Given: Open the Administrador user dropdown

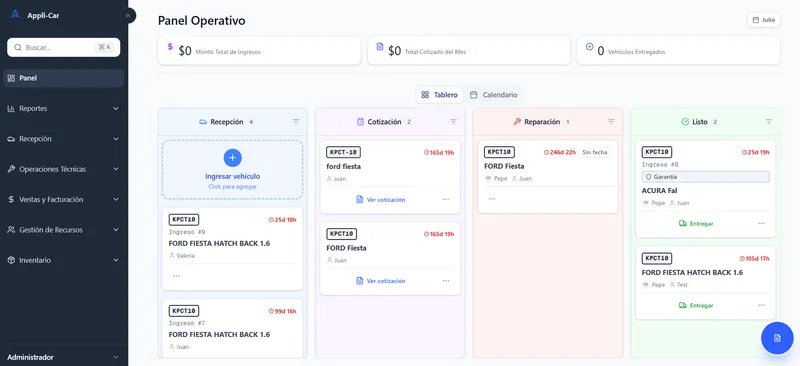Looking at the screenshot, I should [64, 357].
